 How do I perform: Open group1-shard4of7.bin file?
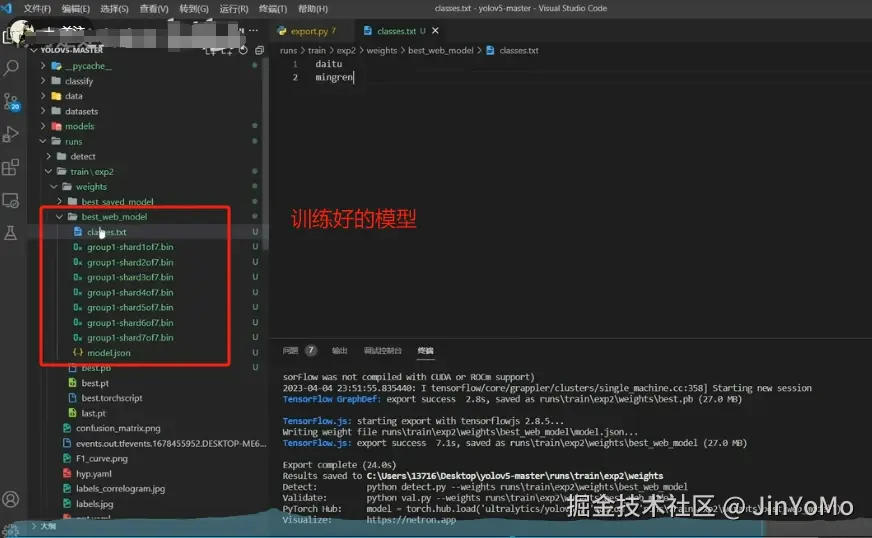tap(130, 292)
